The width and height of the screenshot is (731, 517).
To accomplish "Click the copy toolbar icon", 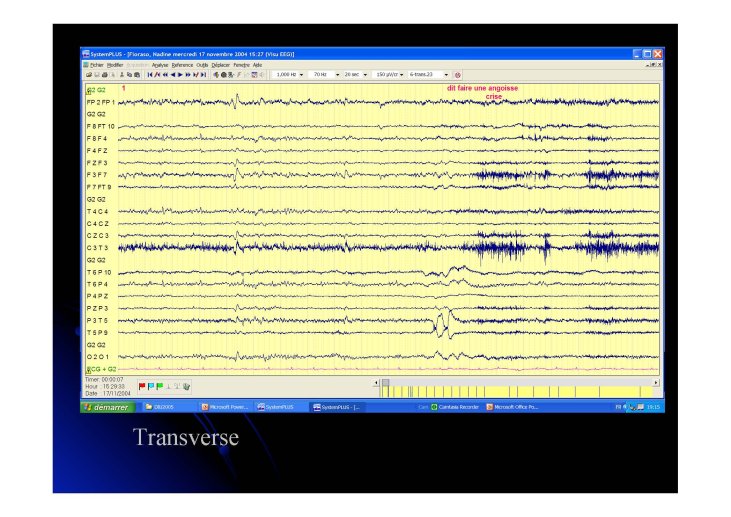I will coord(130,75).
